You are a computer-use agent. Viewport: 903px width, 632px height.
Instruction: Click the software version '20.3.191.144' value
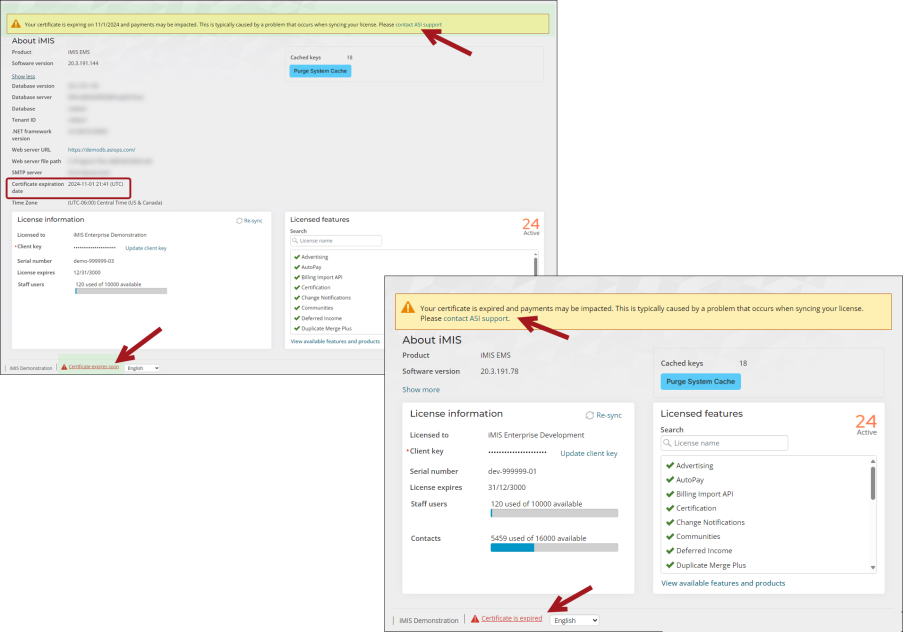click(x=83, y=63)
